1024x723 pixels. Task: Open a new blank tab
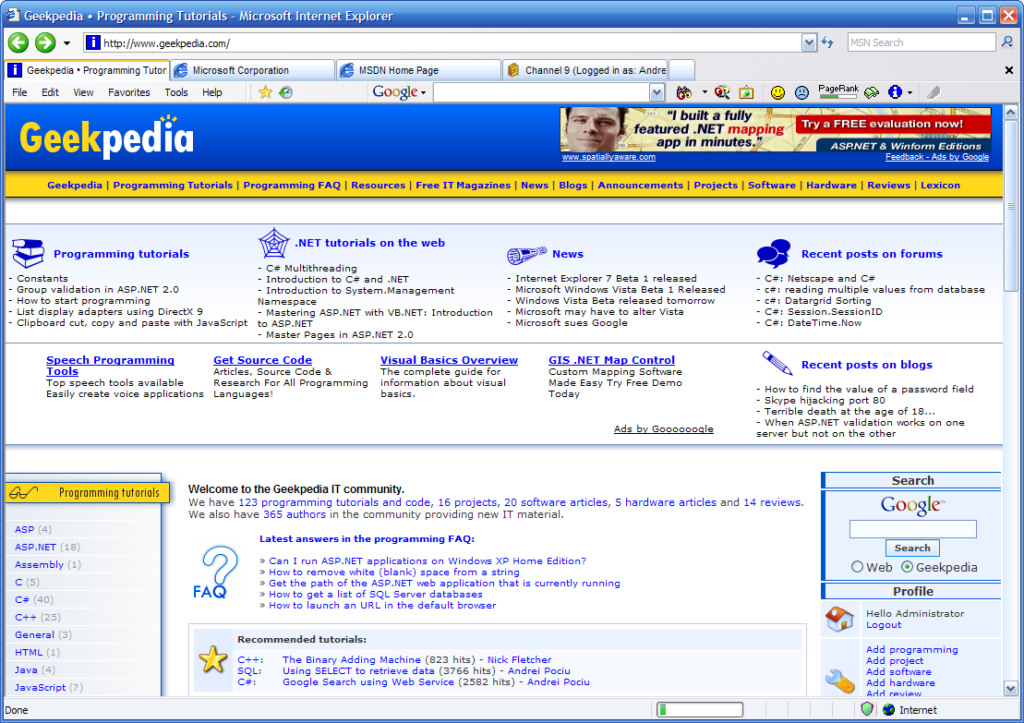pos(682,70)
